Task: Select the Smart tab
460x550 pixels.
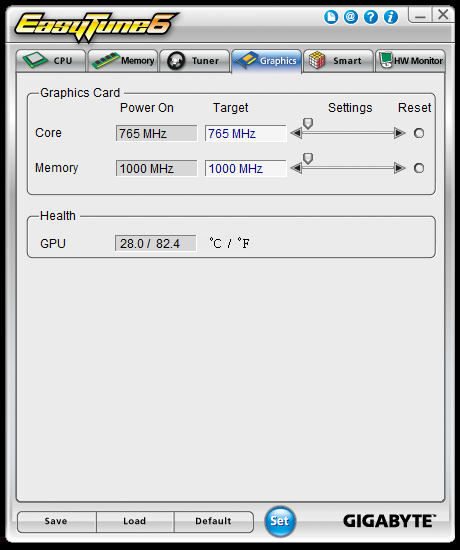Action: pos(338,61)
